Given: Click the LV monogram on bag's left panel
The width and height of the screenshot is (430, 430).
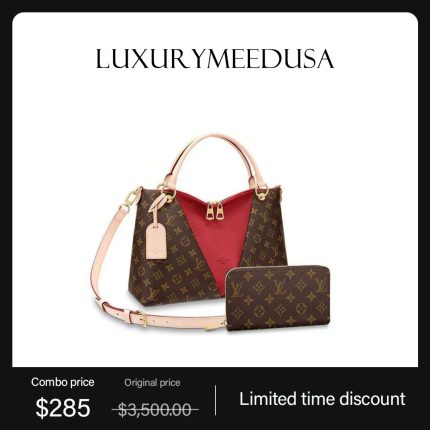Looking at the screenshot, I should 168,217.
